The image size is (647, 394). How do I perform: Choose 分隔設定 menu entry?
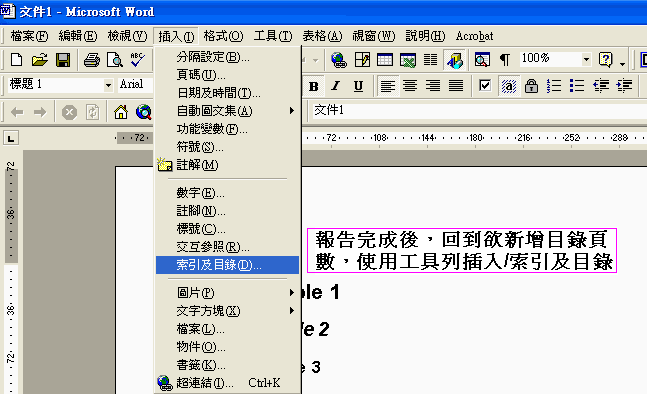point(227,57)
